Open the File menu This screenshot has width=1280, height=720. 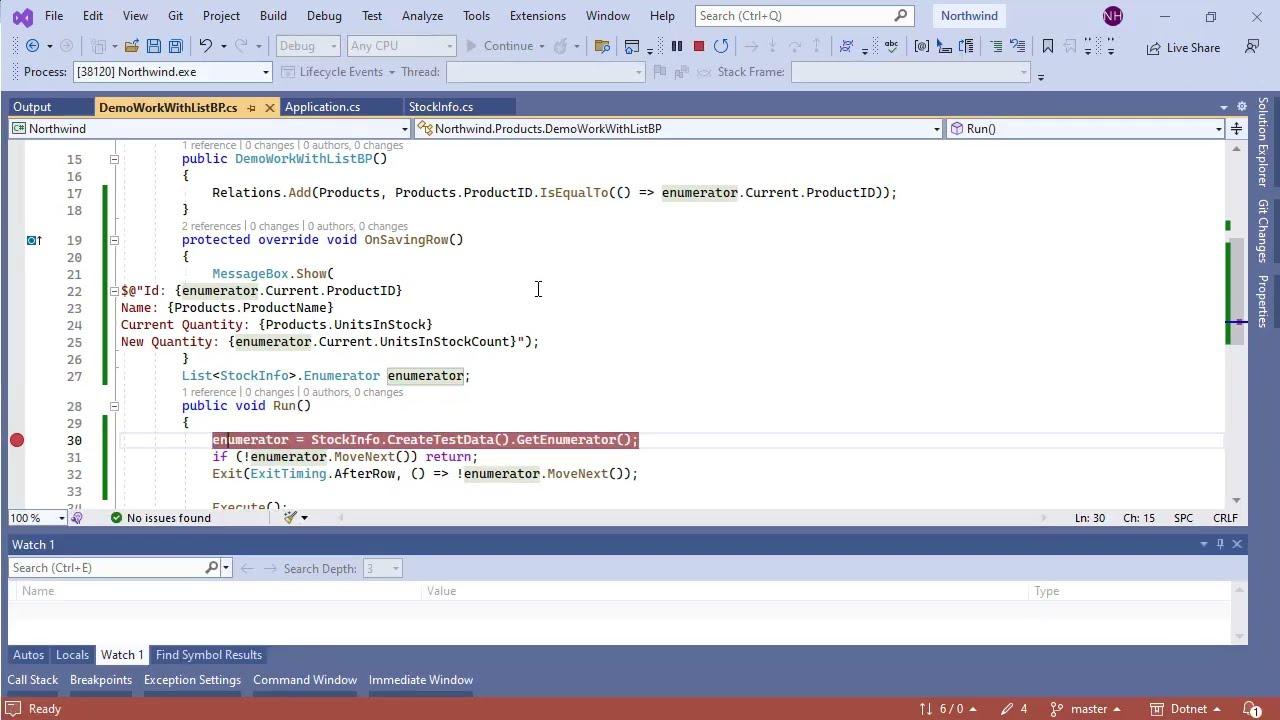[54, 16]
